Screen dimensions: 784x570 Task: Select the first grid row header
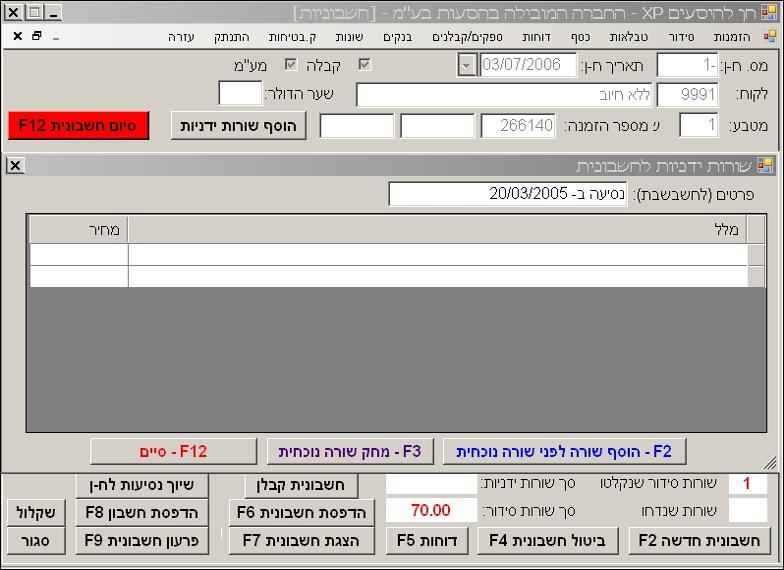coord(756,254)
